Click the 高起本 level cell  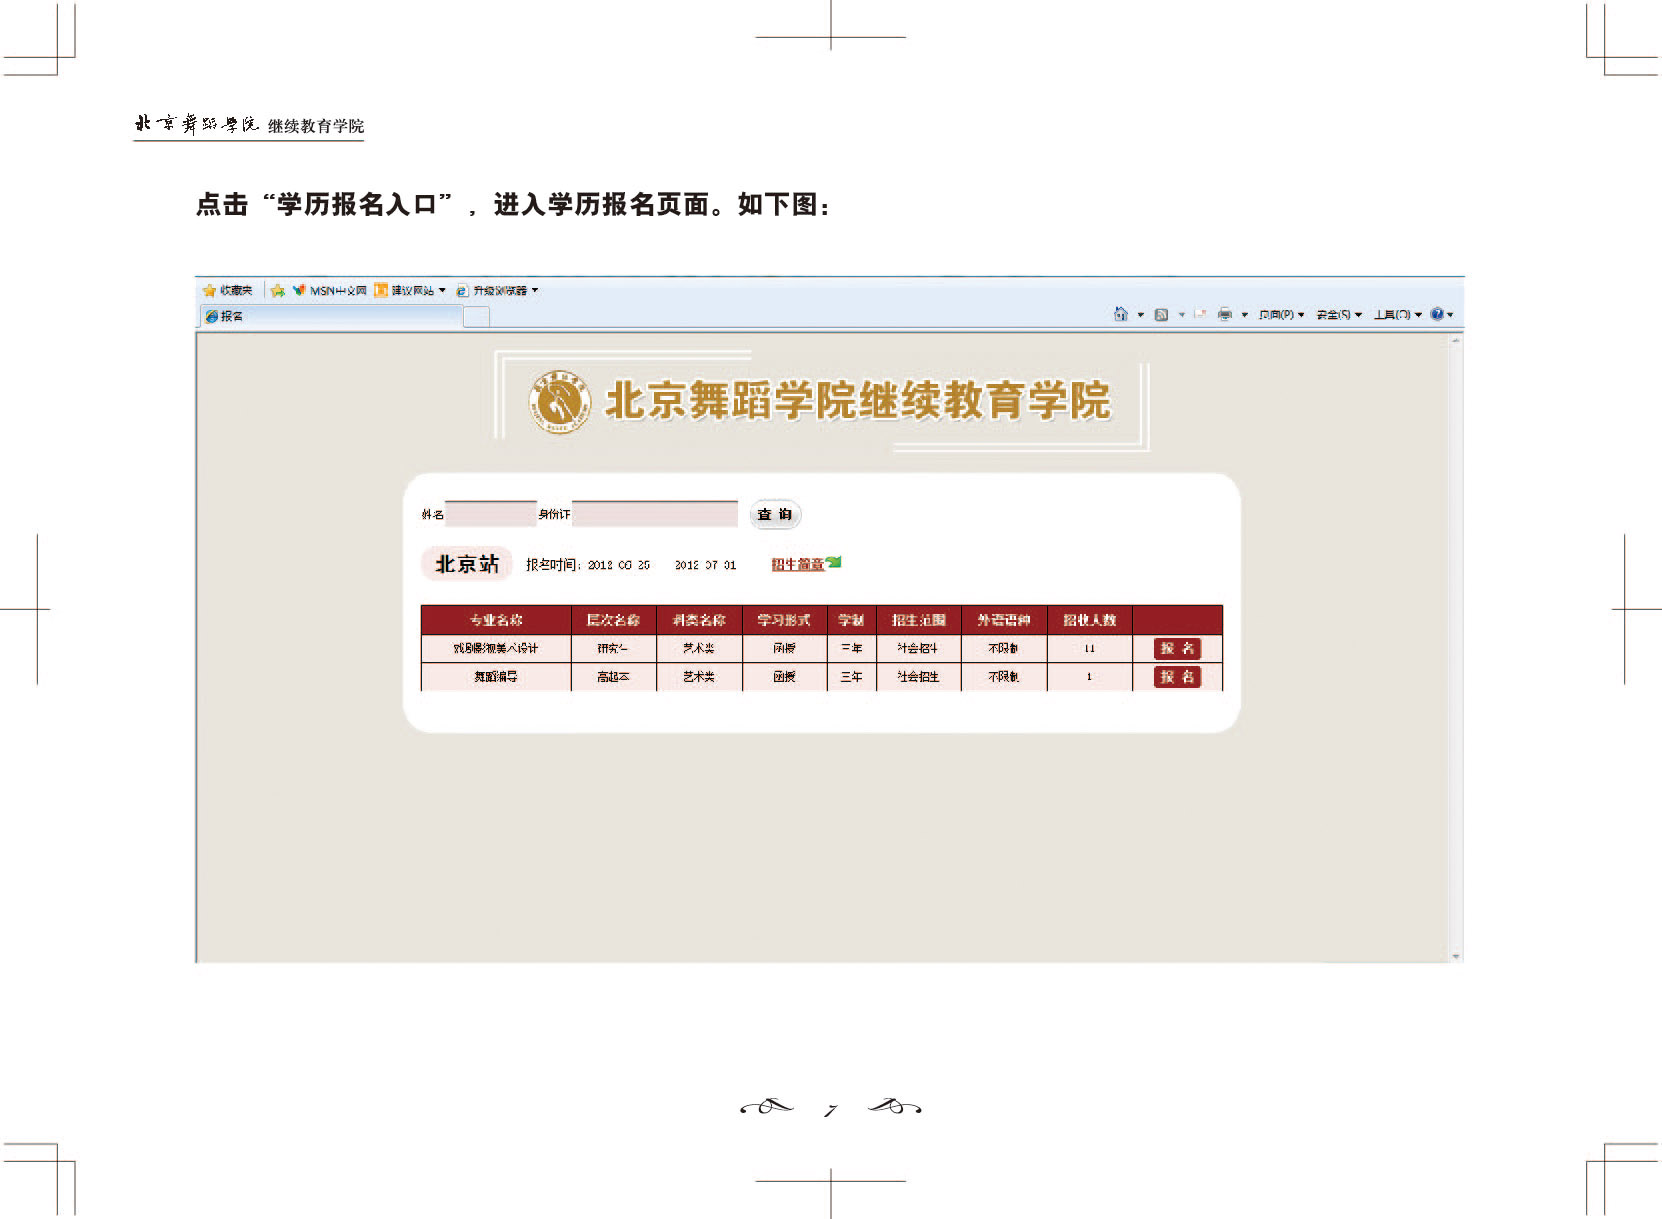tap(613, 677)
